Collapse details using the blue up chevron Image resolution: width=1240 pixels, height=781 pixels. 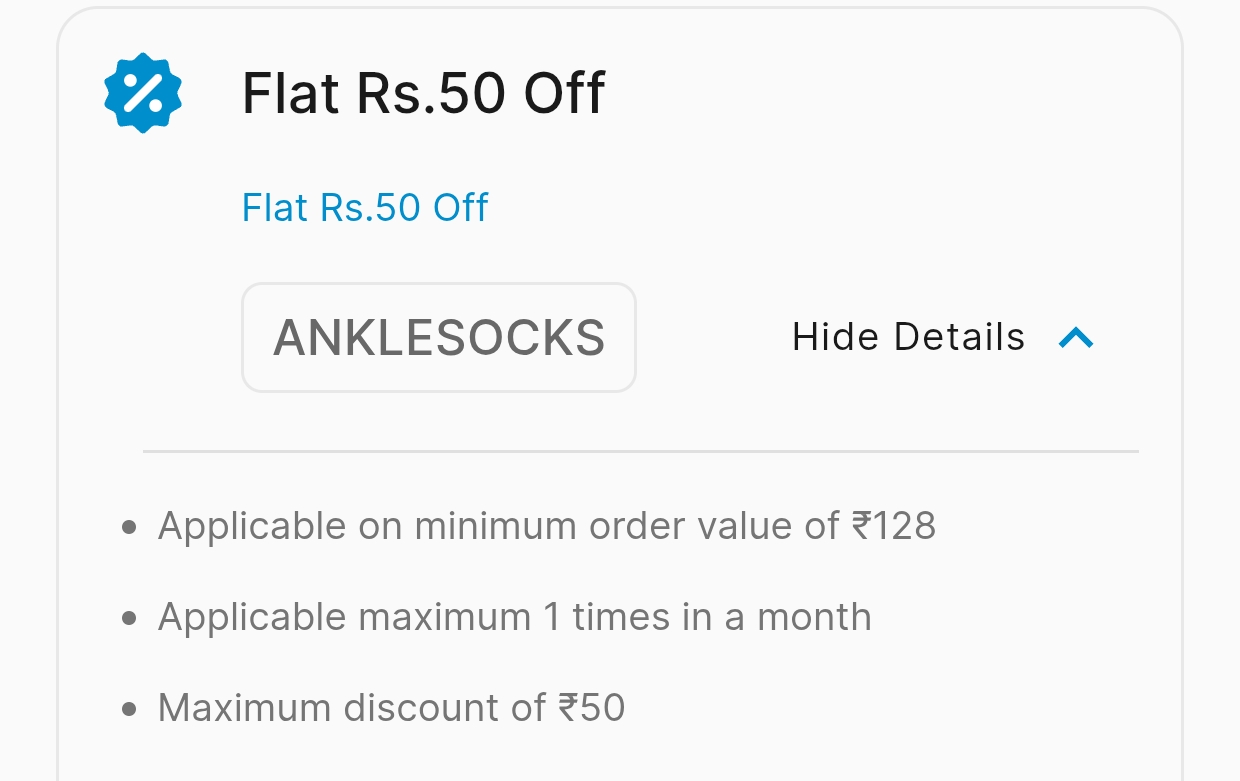pyautogui.click(x=1076, y=338)
